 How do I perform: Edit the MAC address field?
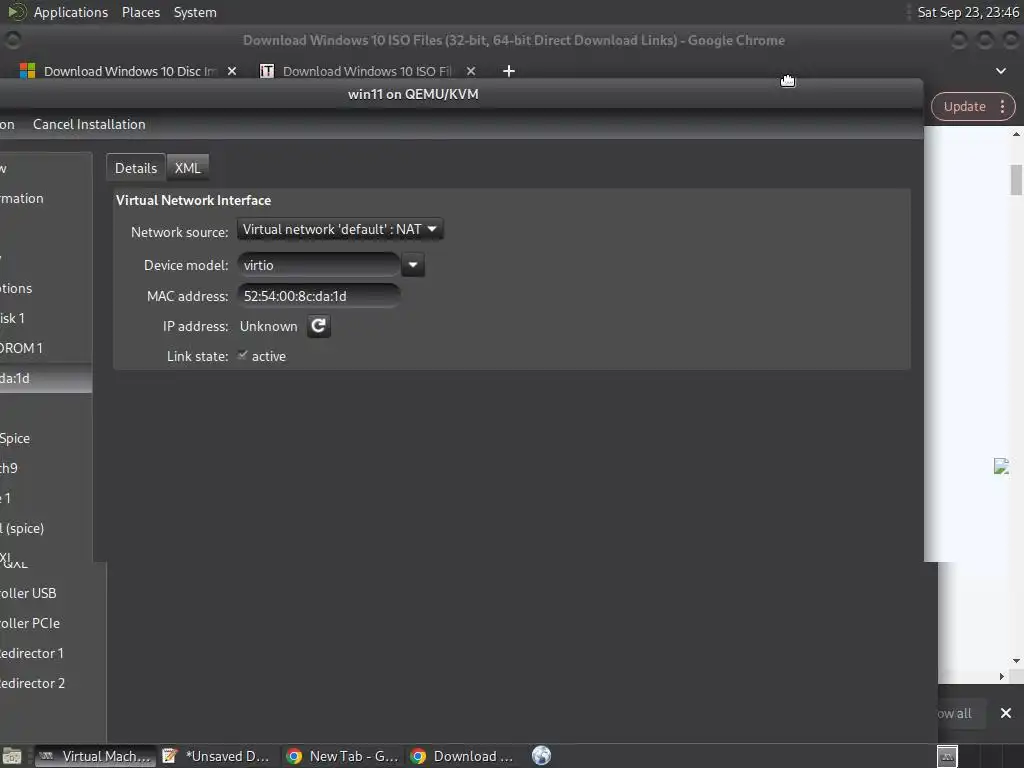click(319, 296)
